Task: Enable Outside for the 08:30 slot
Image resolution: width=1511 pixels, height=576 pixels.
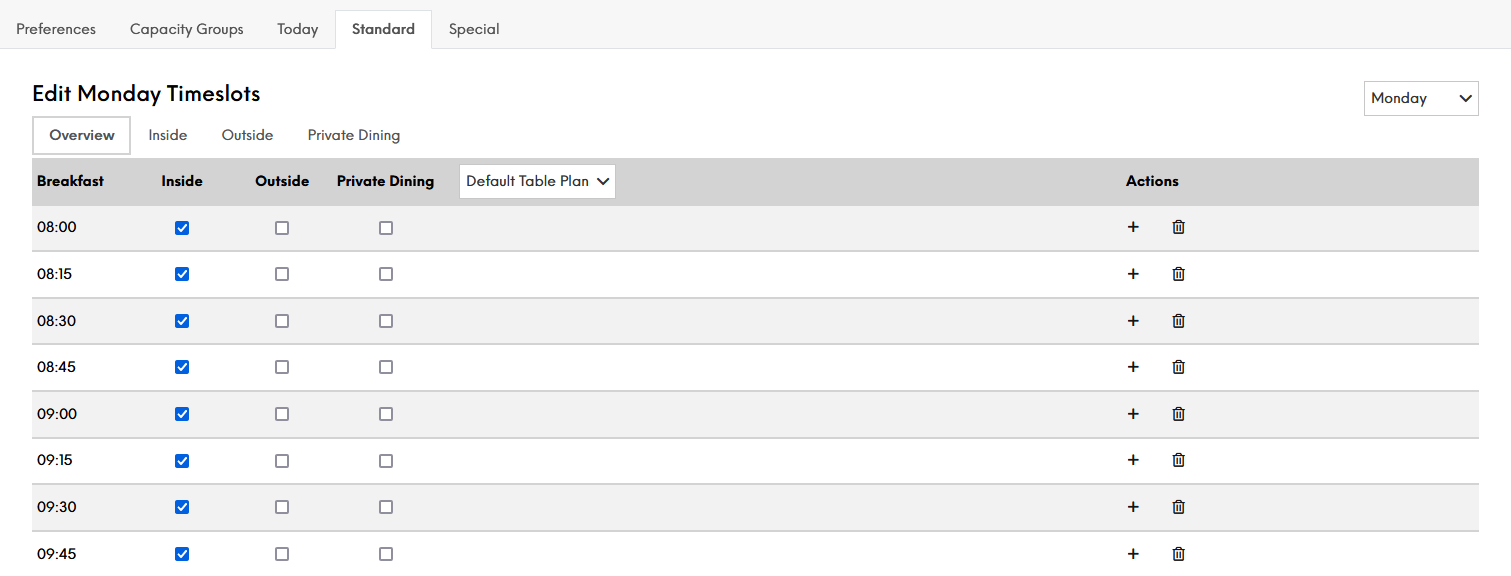Action: (282, 321)
